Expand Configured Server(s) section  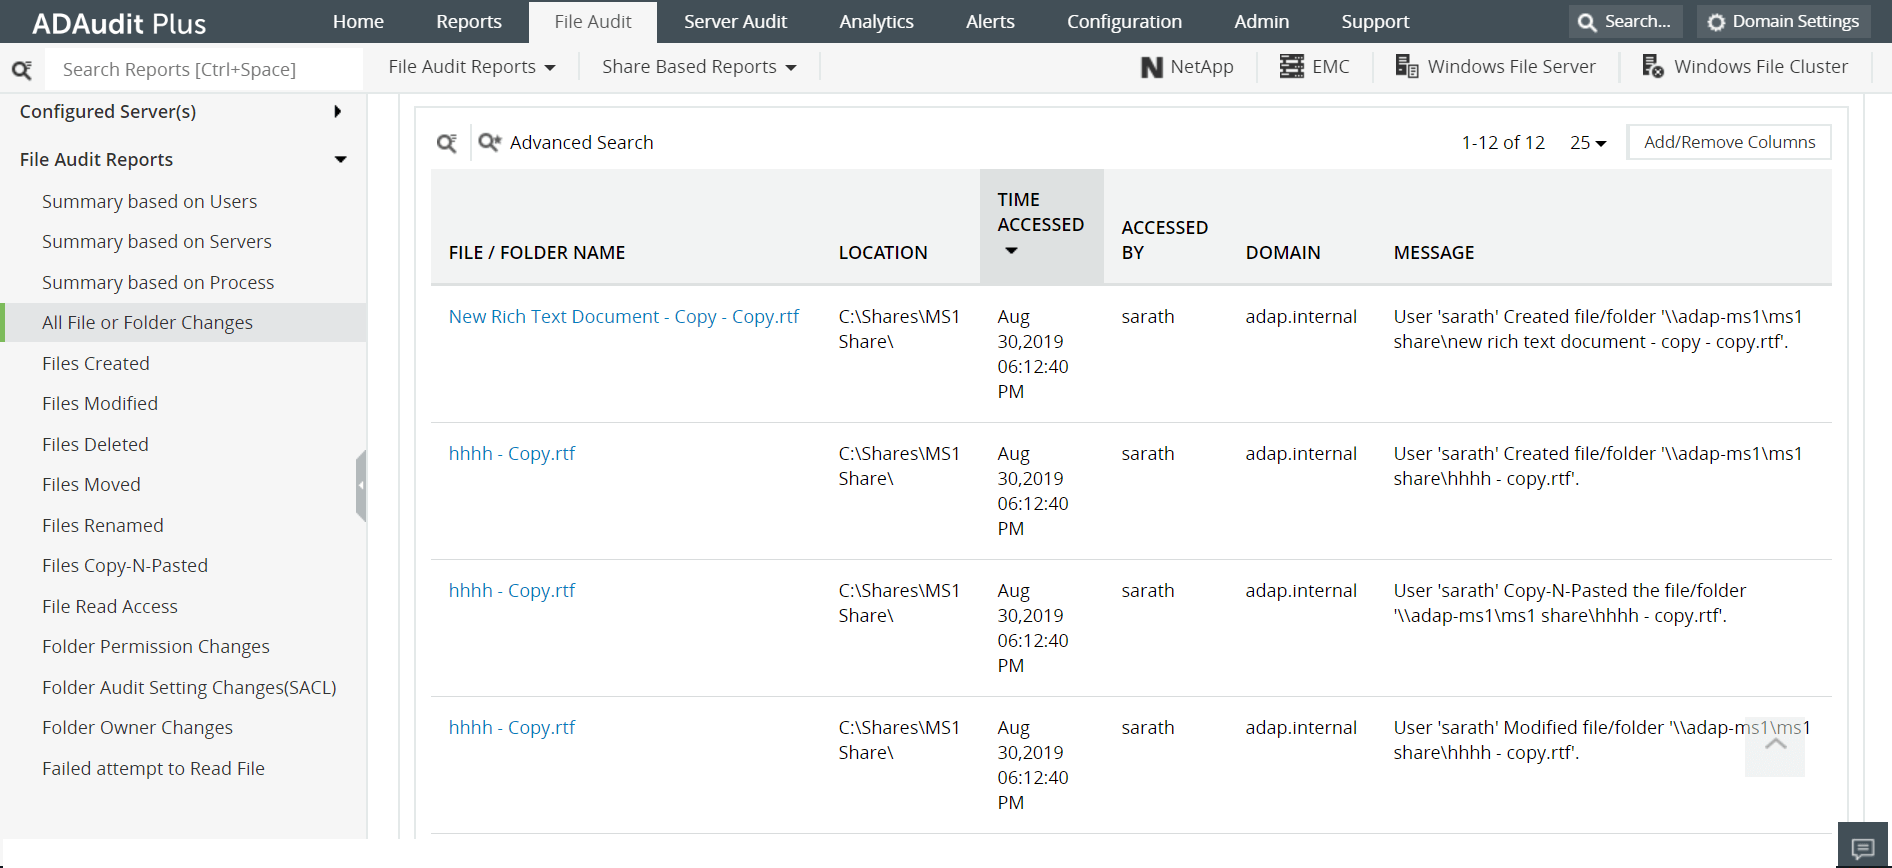pyautogui.click(x=338, y=112)
